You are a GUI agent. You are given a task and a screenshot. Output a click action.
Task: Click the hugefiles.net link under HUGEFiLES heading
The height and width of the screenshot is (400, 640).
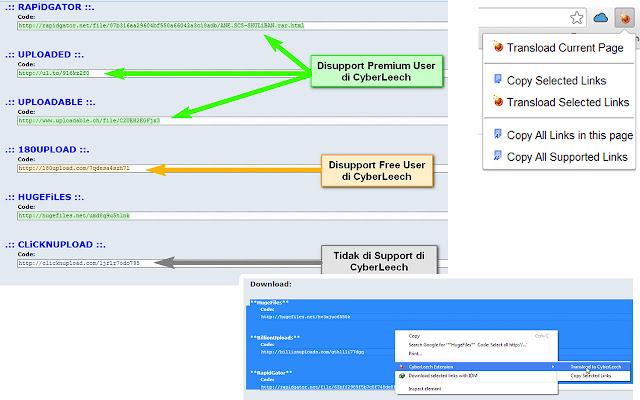[74, 216]
